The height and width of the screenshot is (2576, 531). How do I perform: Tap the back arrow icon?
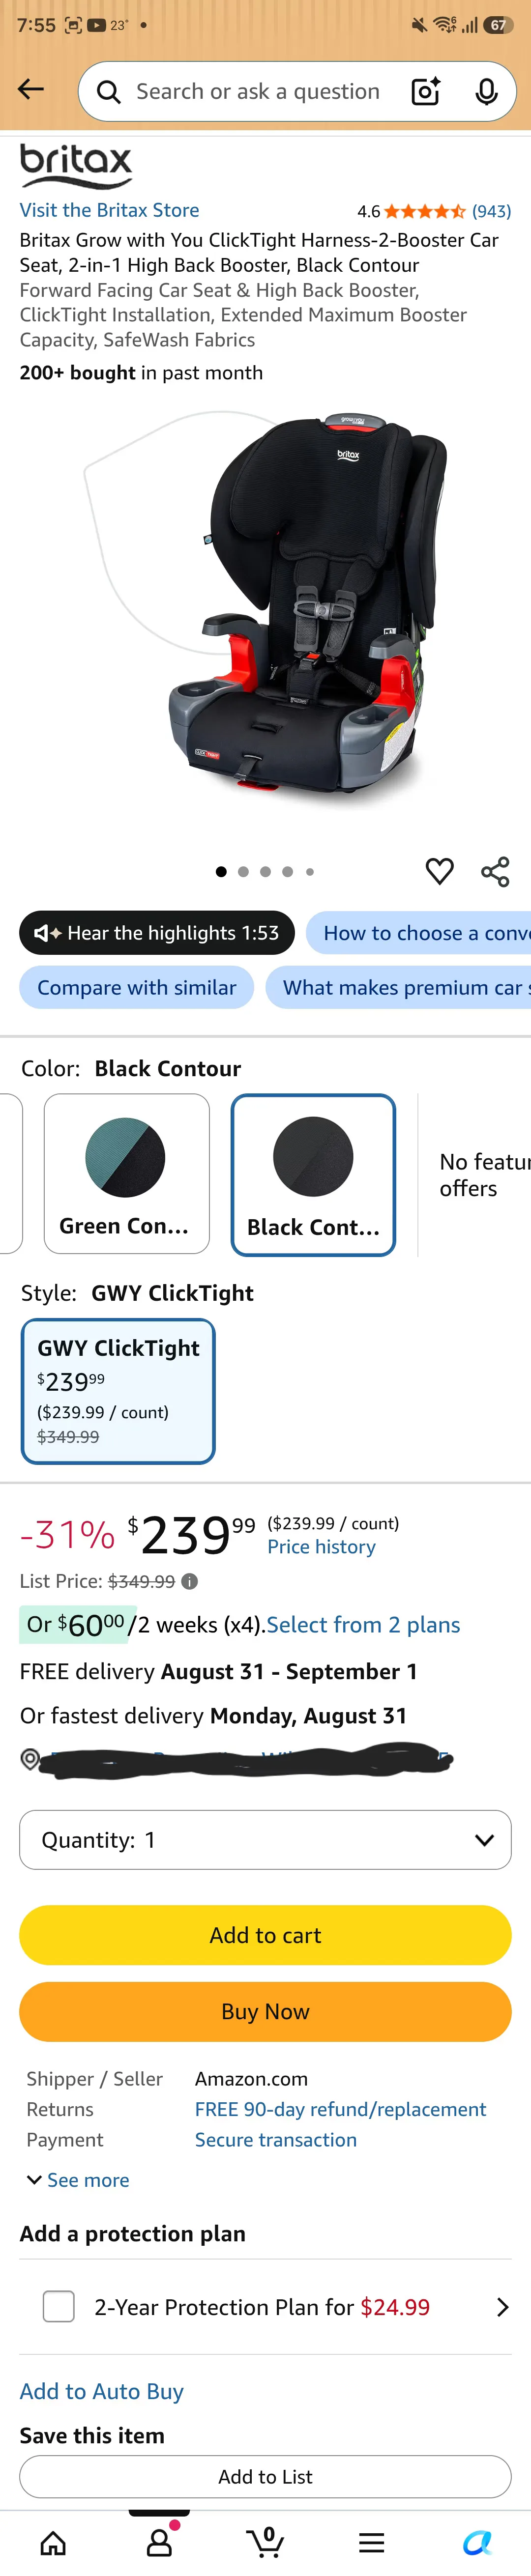point(31,90)
